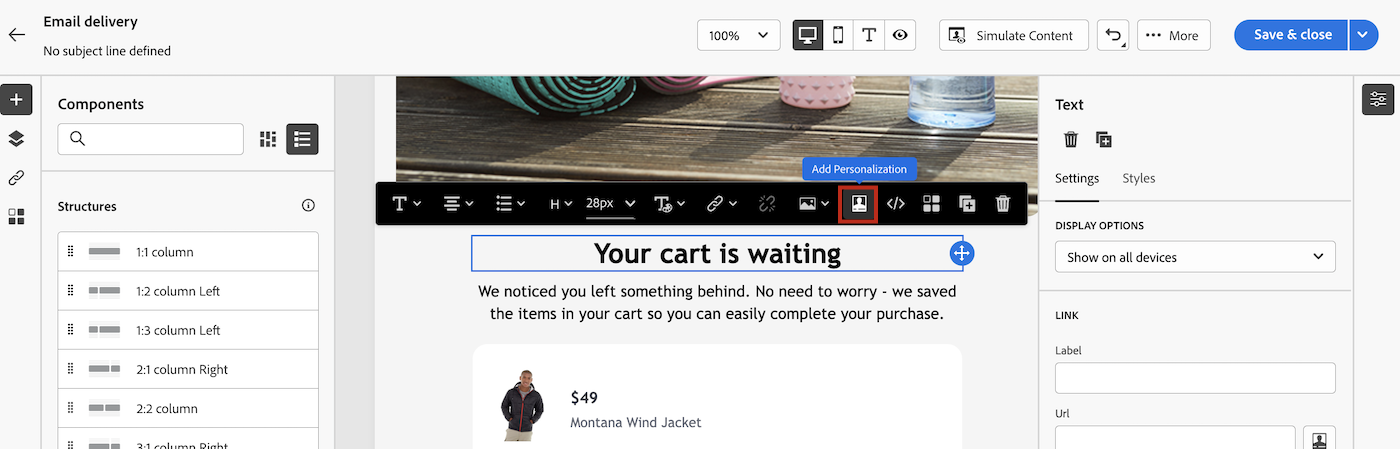This screenshot has height=449, width=1400.
Task: Click the toolbar delete trash icon
Action: [x=1003, y=204]
